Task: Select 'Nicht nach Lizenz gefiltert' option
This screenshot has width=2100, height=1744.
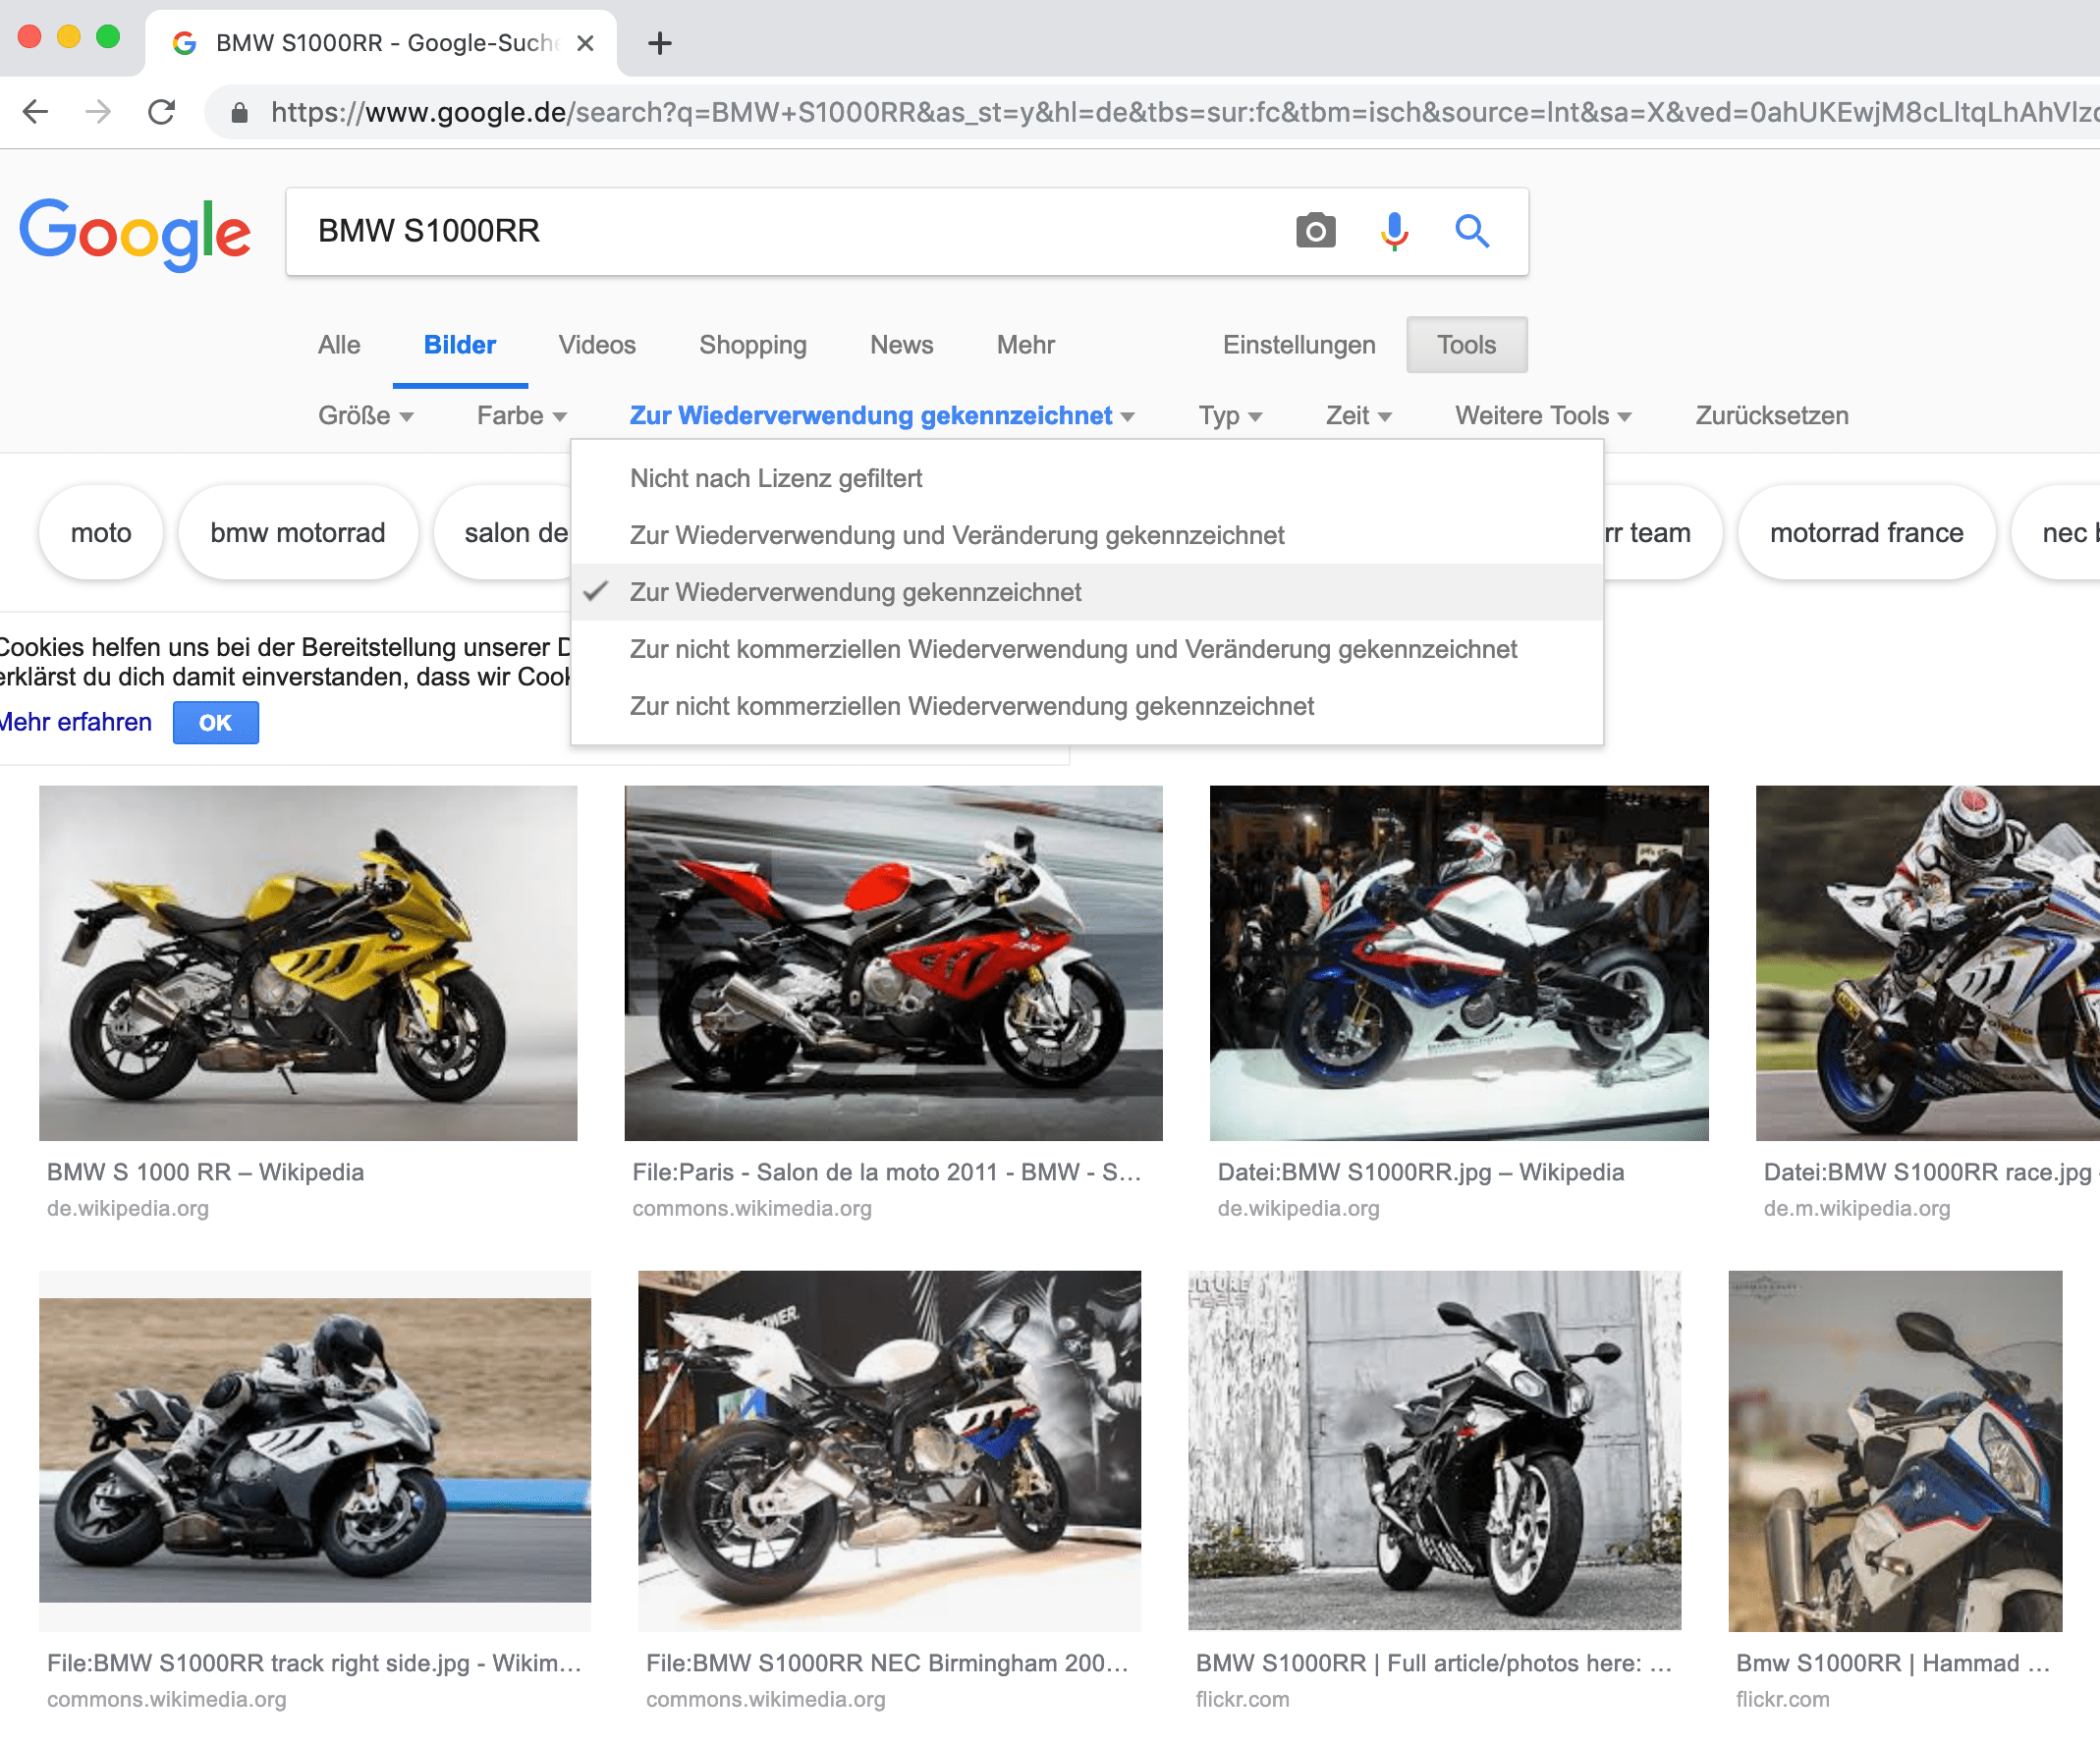Action: point(776,478)
